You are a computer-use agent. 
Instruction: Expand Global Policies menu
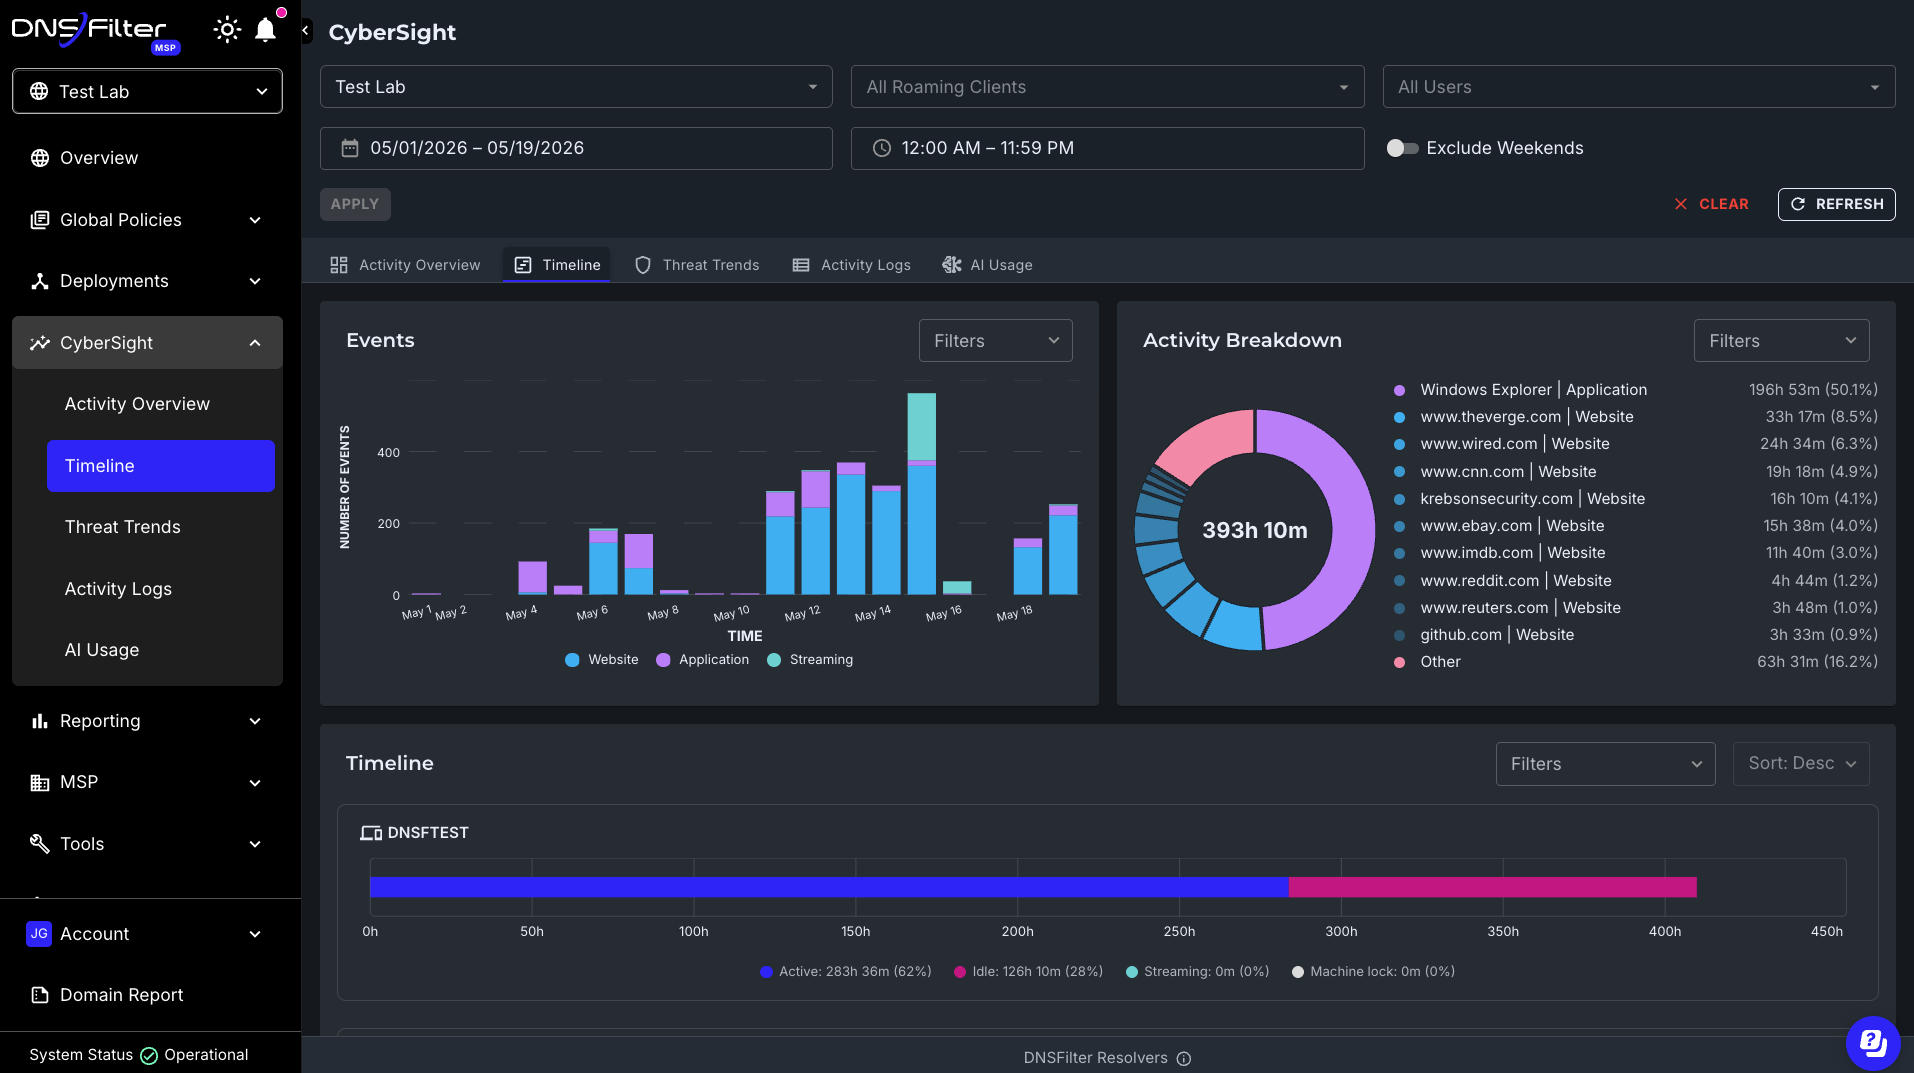147,220
